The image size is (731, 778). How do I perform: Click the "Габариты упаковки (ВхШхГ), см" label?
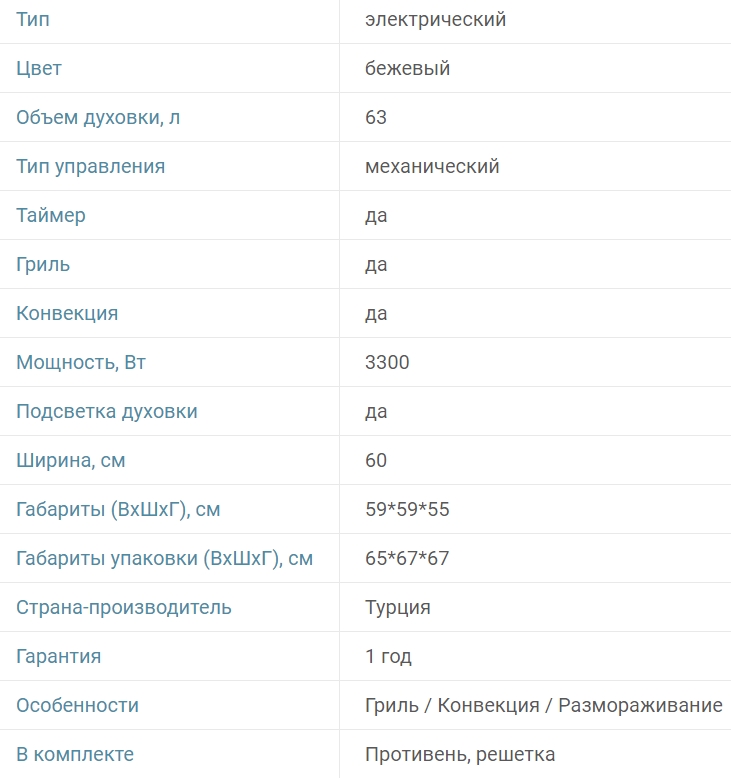[x=164, y=559]
